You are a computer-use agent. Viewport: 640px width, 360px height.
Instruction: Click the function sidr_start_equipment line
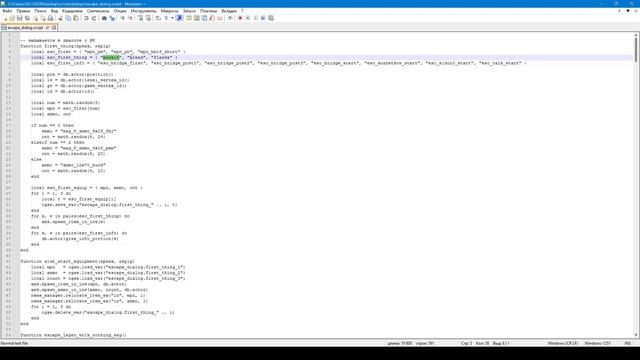pyautogui.click(x=77, y=261)
